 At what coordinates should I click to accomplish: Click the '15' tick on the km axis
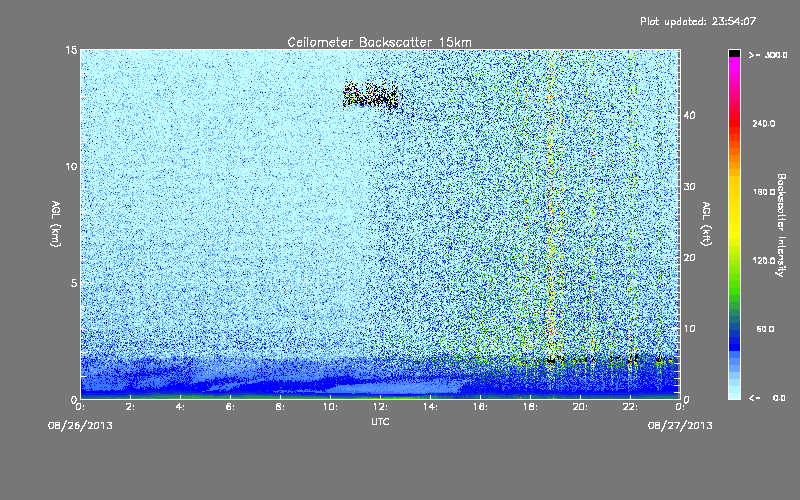[71, 50]
